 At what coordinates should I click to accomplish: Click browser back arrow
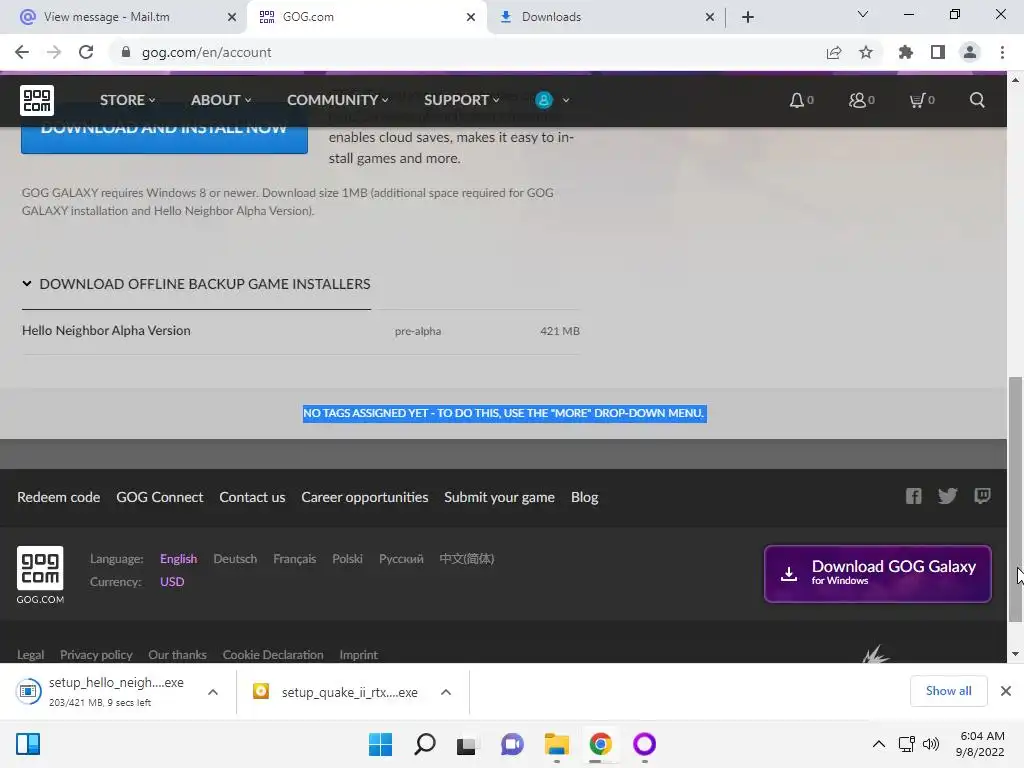pos(22,52)
